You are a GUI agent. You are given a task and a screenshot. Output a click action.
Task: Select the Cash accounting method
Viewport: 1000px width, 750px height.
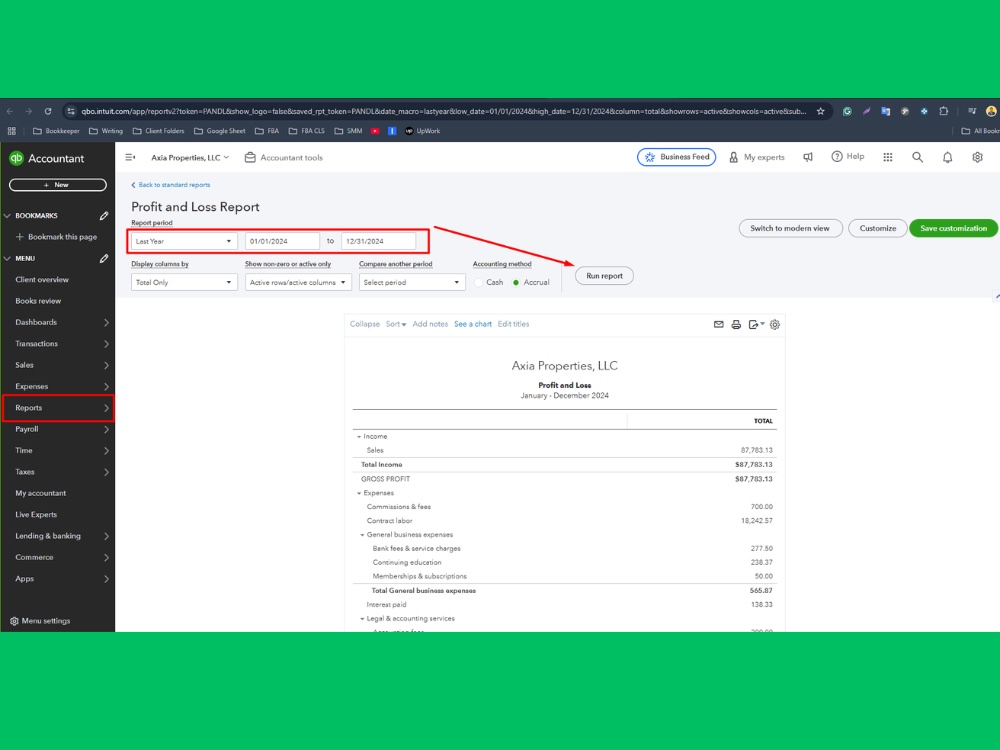(x=479, y=282)
